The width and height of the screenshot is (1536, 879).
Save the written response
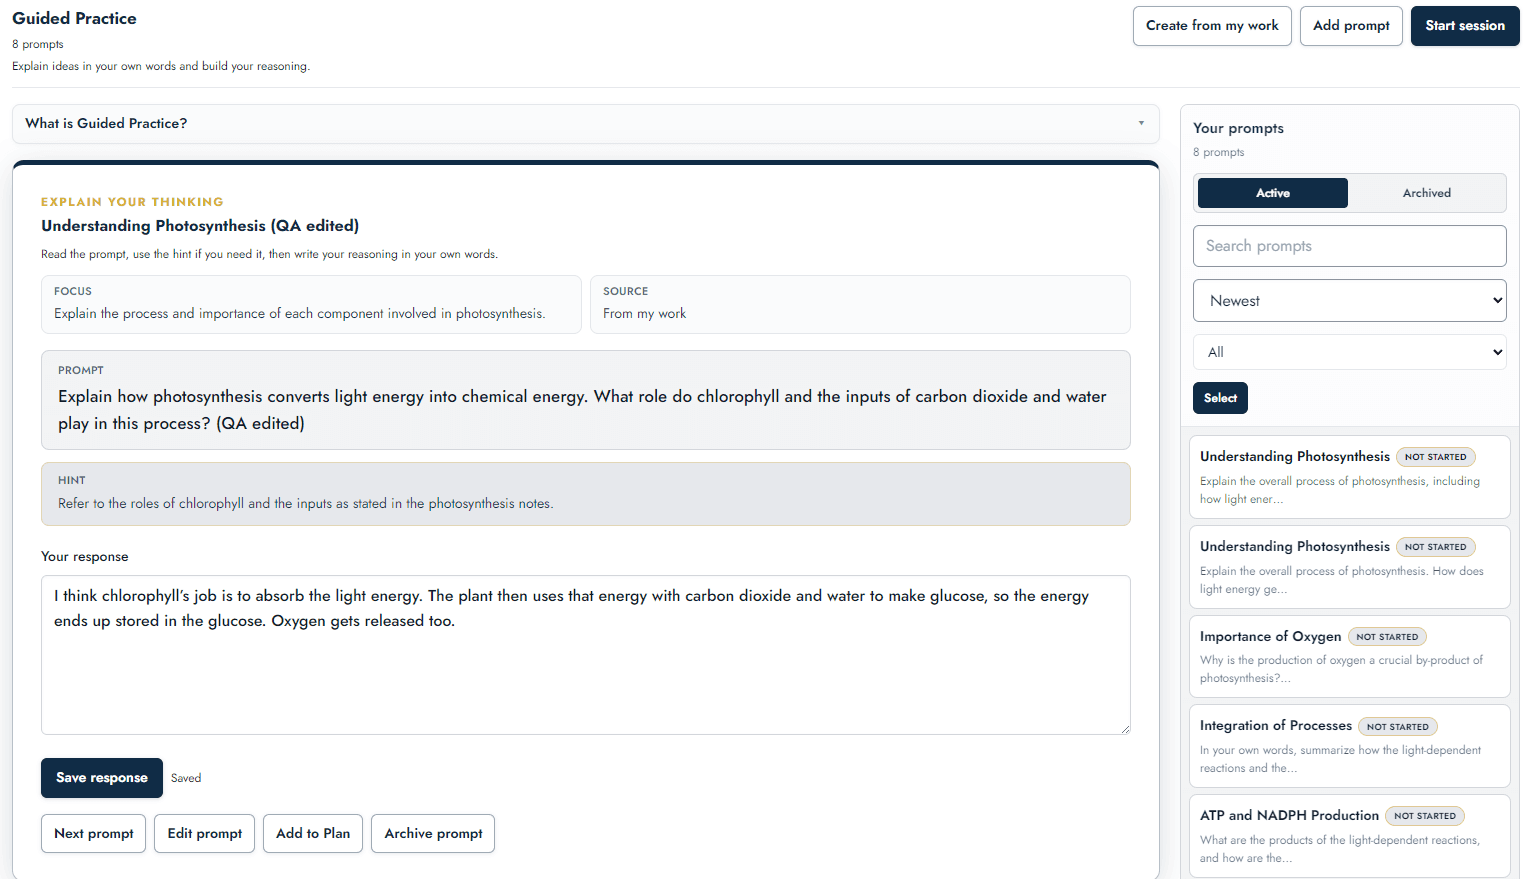[x=102, y=778]
